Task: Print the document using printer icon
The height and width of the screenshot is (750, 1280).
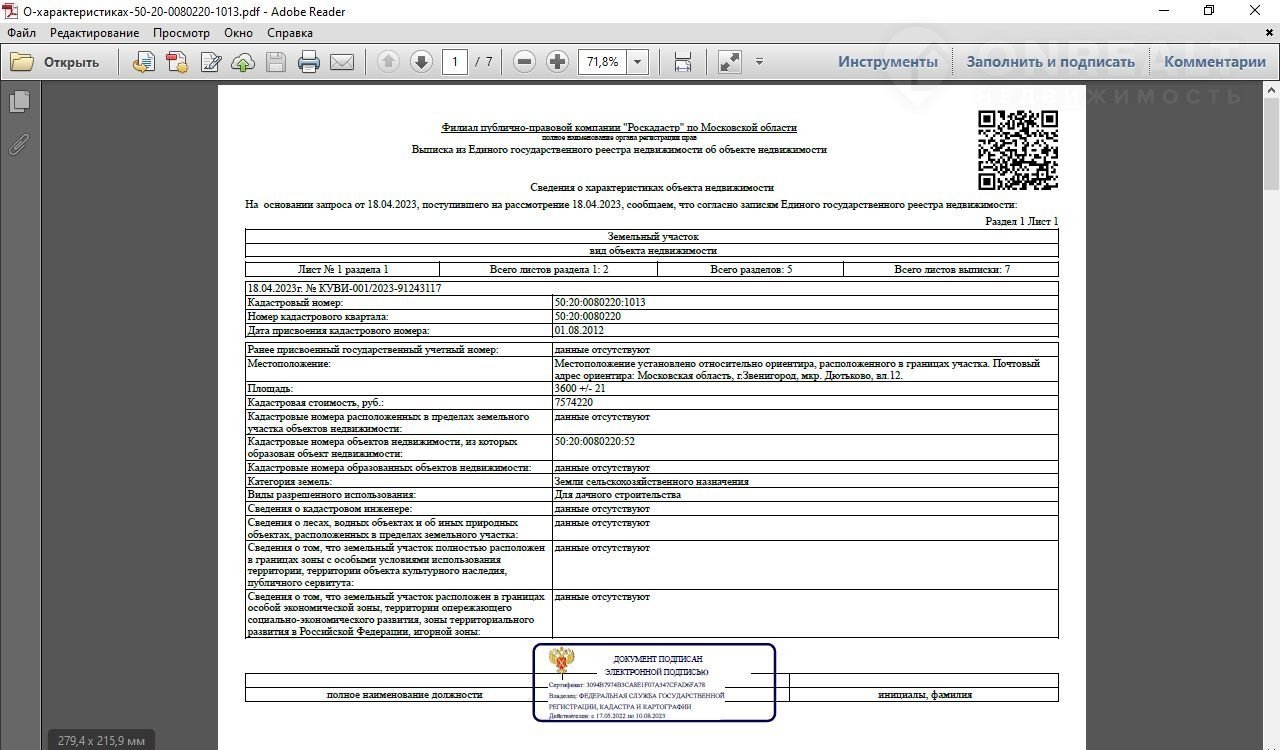Action: (x=309, y=62)
